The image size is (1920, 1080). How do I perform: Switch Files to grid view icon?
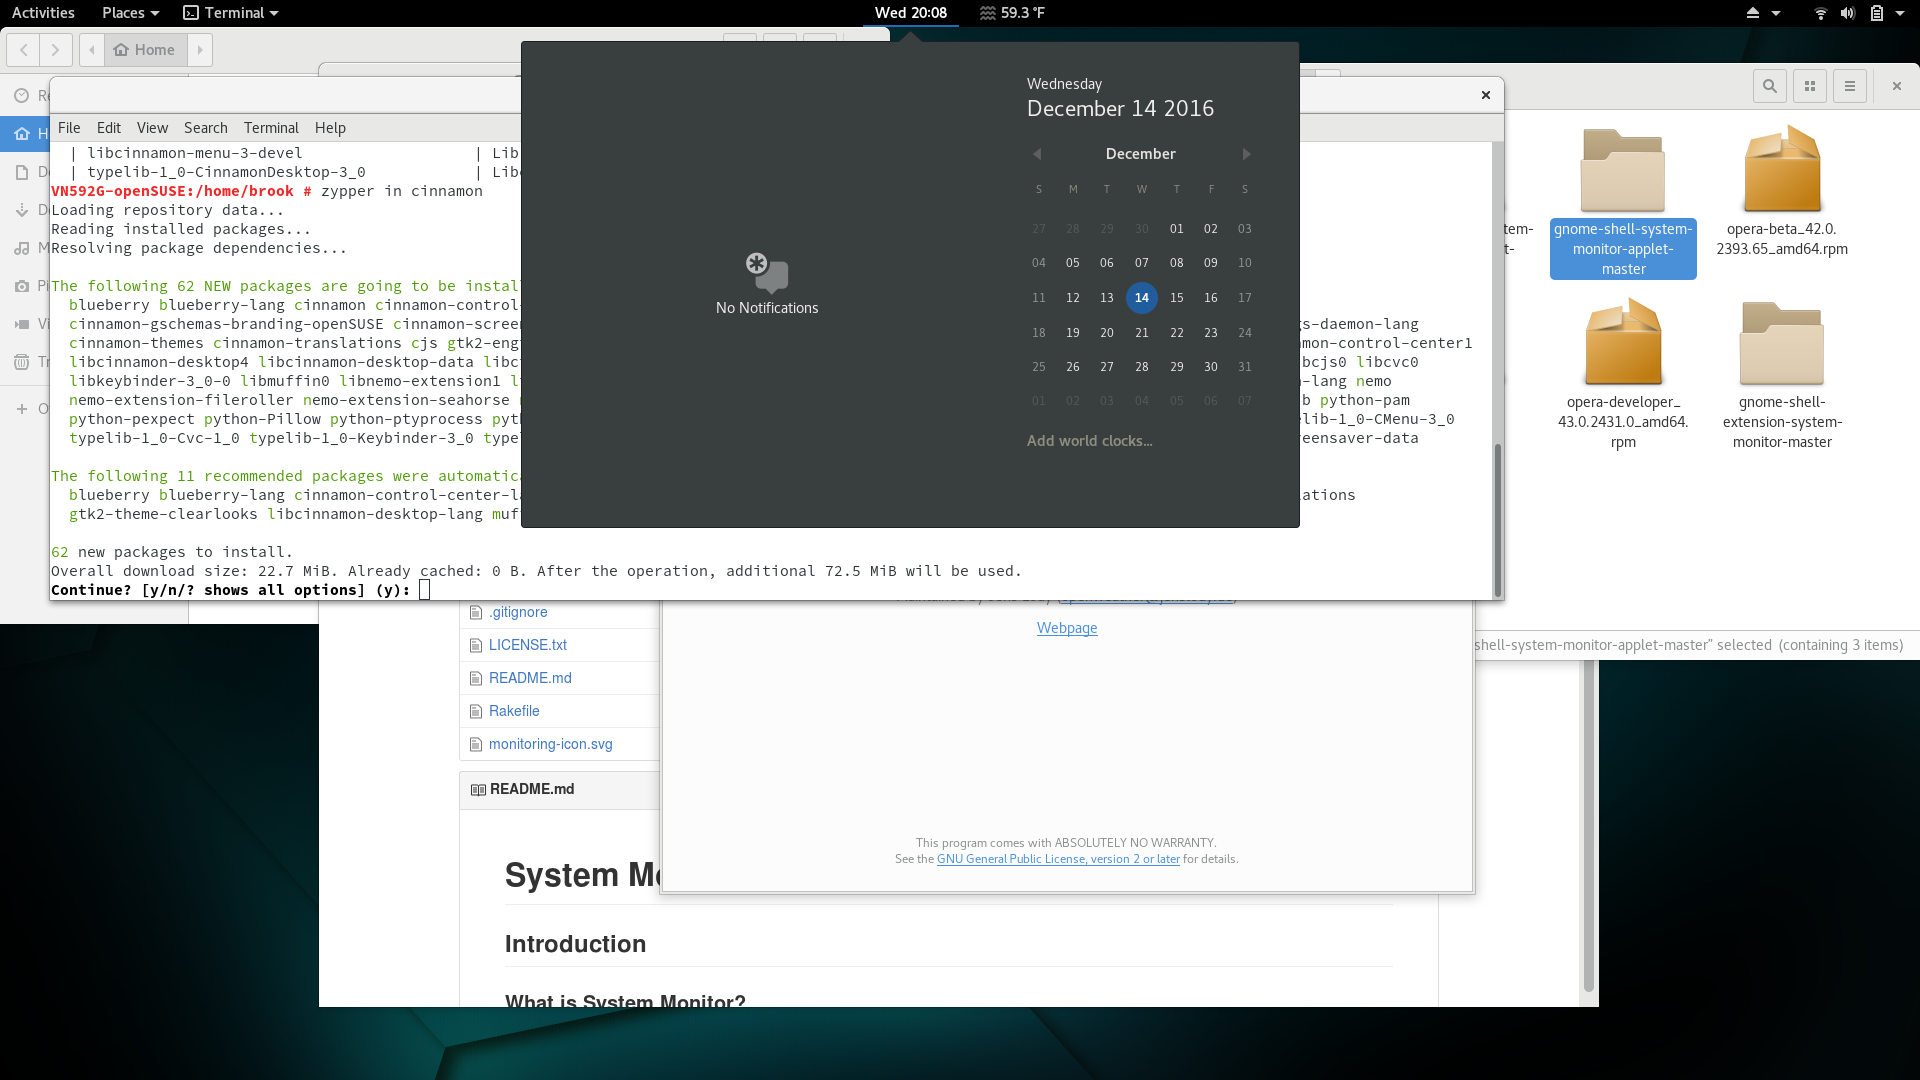coord(1810,86)
